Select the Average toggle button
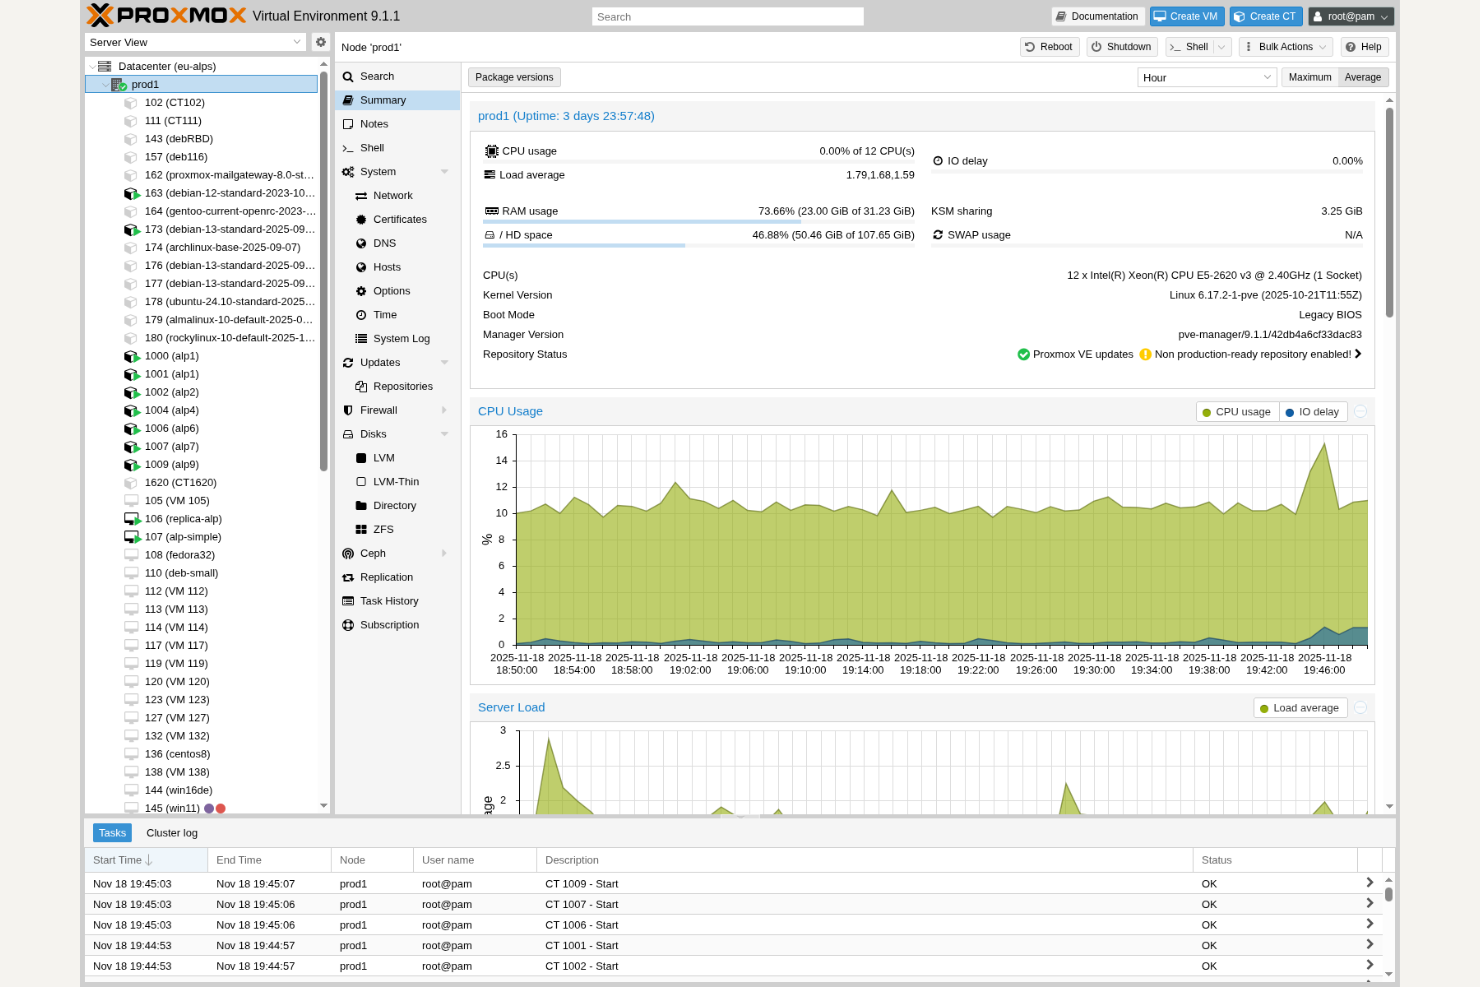 (x=1363, y=77)
